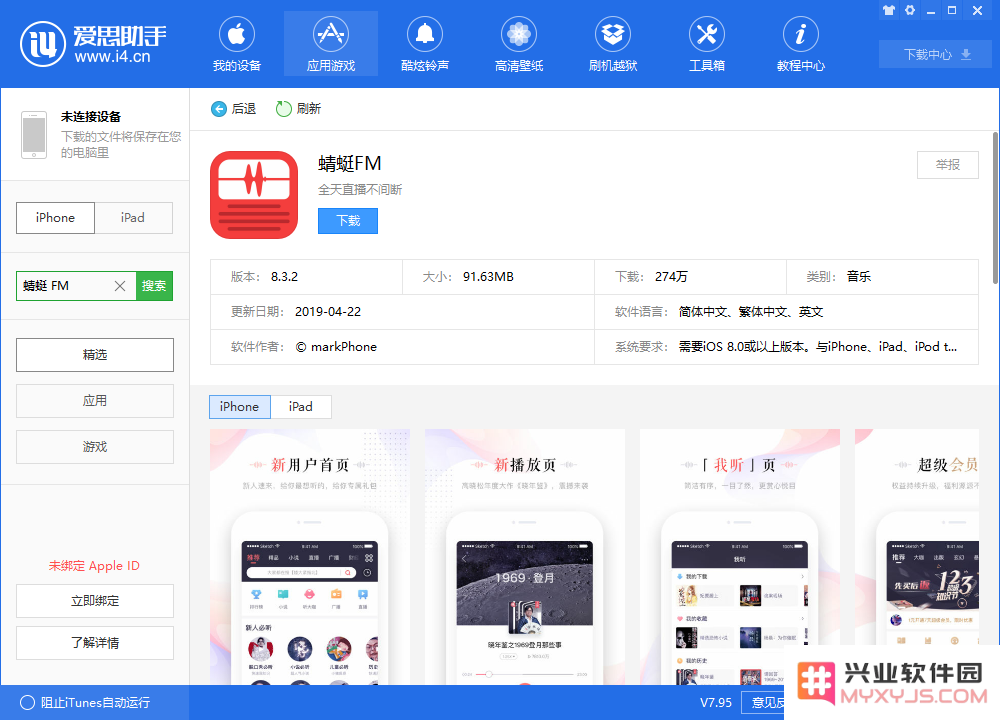Image resolution: width=1000 pixels, height=720 pixels.
Task: Open the 新用户首页 screenshot
Action: 310,557
